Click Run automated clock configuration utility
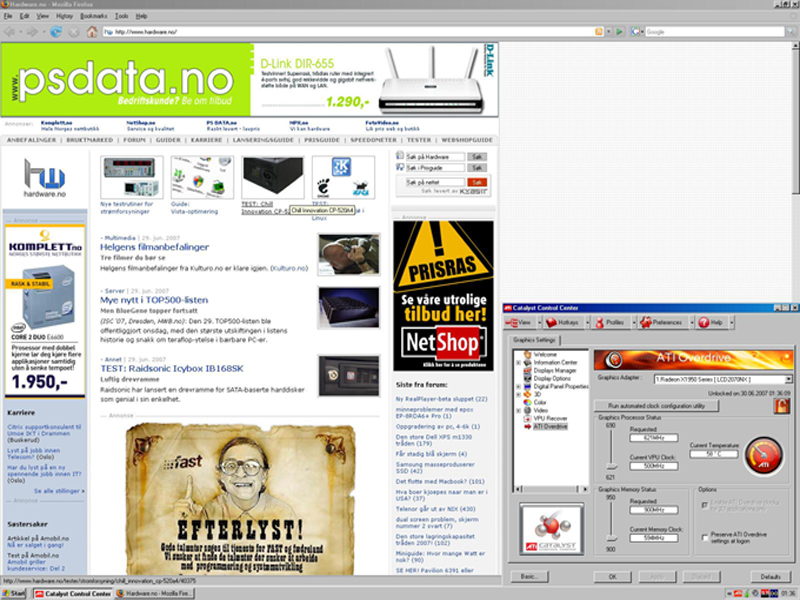800x600 pixels. point(656,406)
